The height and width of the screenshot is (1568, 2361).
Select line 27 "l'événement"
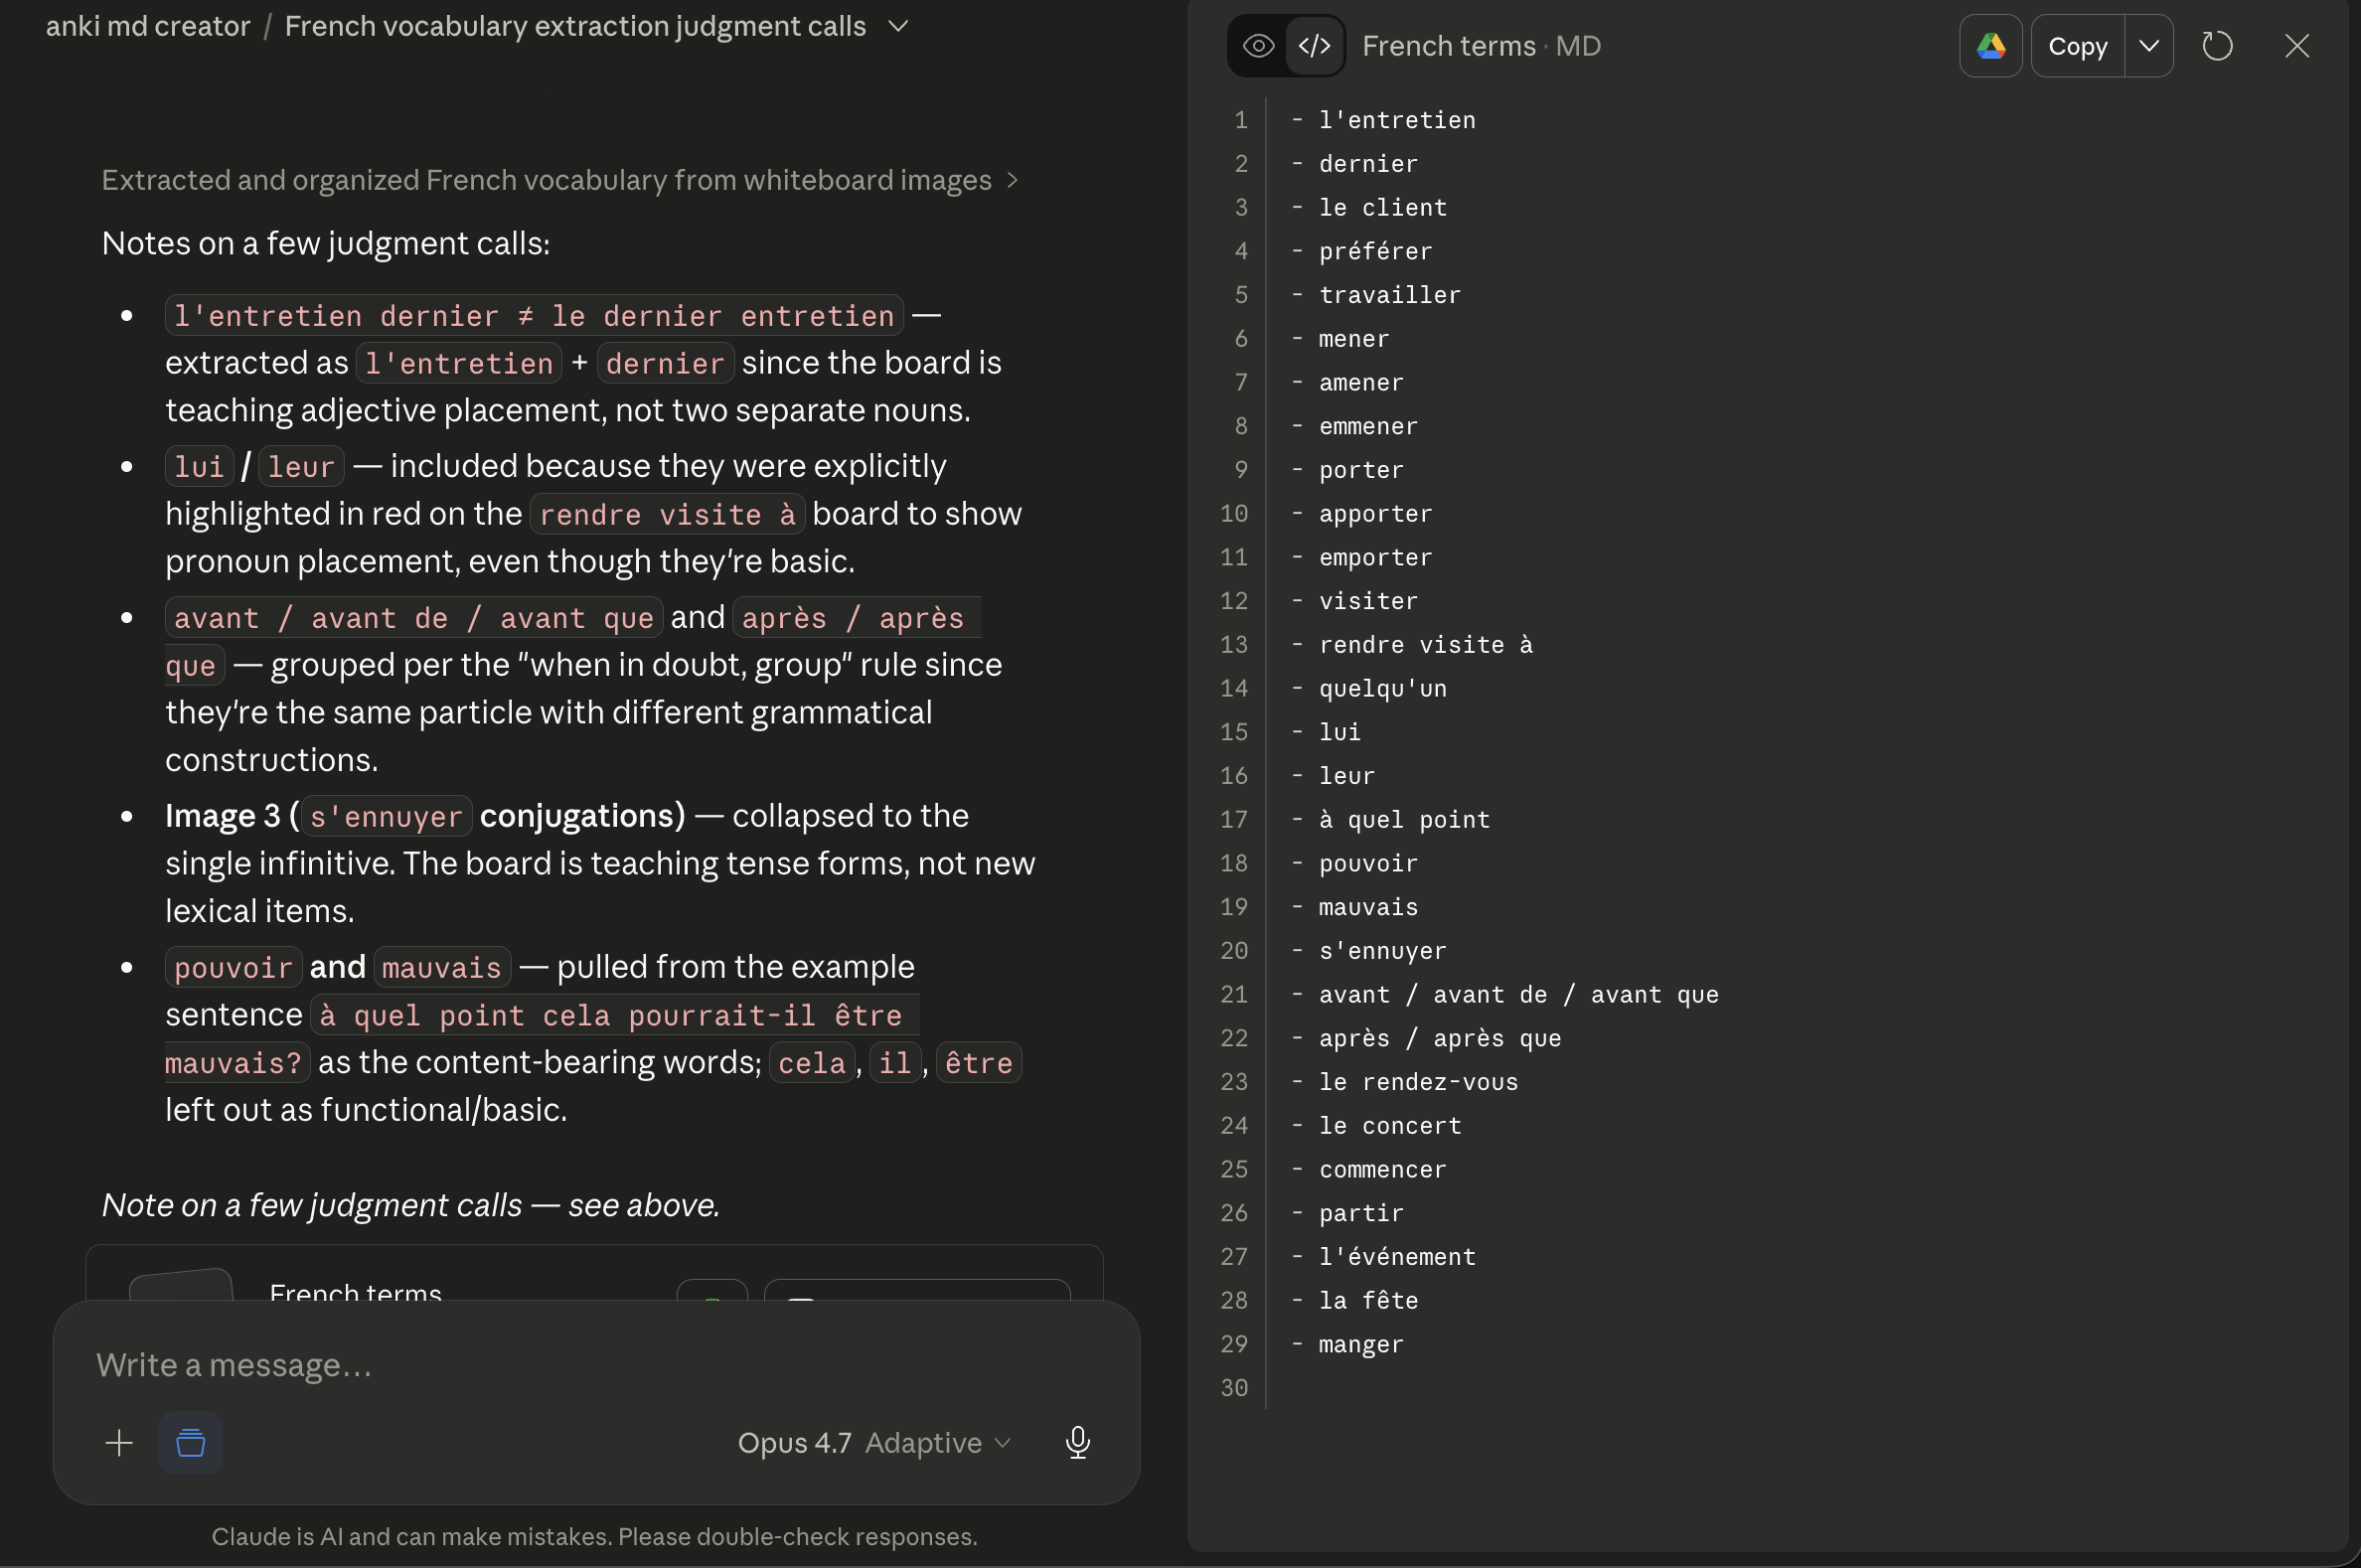[x=1396, y=1256]
